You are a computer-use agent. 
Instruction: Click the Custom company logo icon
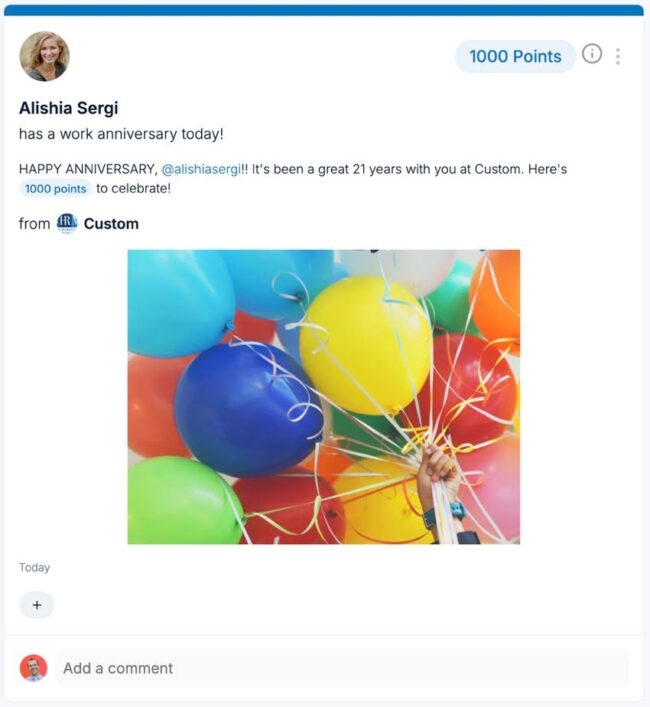[67, 223]
